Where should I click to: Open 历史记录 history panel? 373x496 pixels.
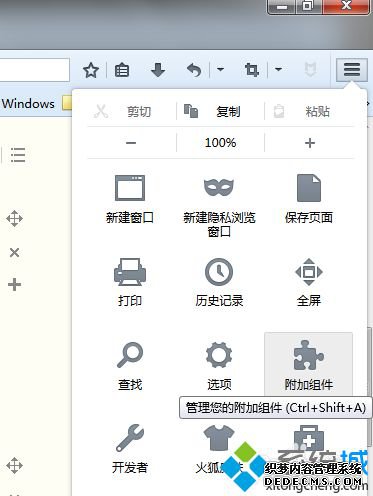coord(219,283)
